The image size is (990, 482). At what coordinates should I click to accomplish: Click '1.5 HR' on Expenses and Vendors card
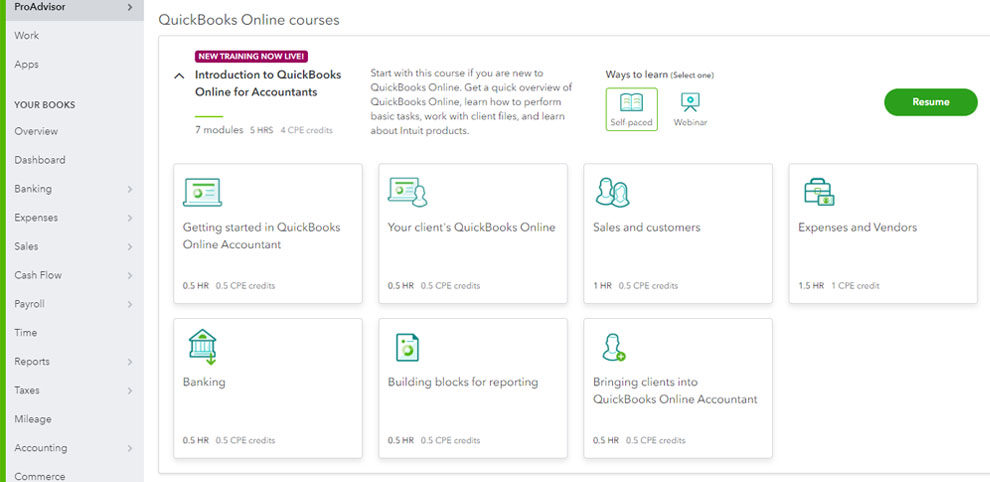click(x=811, y=286)
